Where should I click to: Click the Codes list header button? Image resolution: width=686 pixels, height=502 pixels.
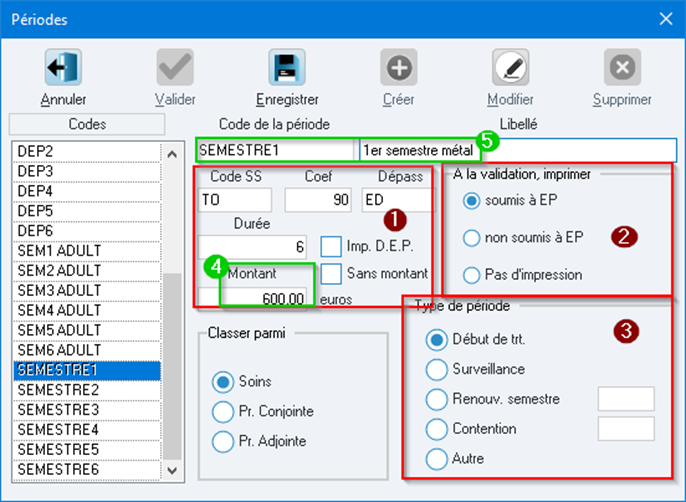tap(87, 124)
